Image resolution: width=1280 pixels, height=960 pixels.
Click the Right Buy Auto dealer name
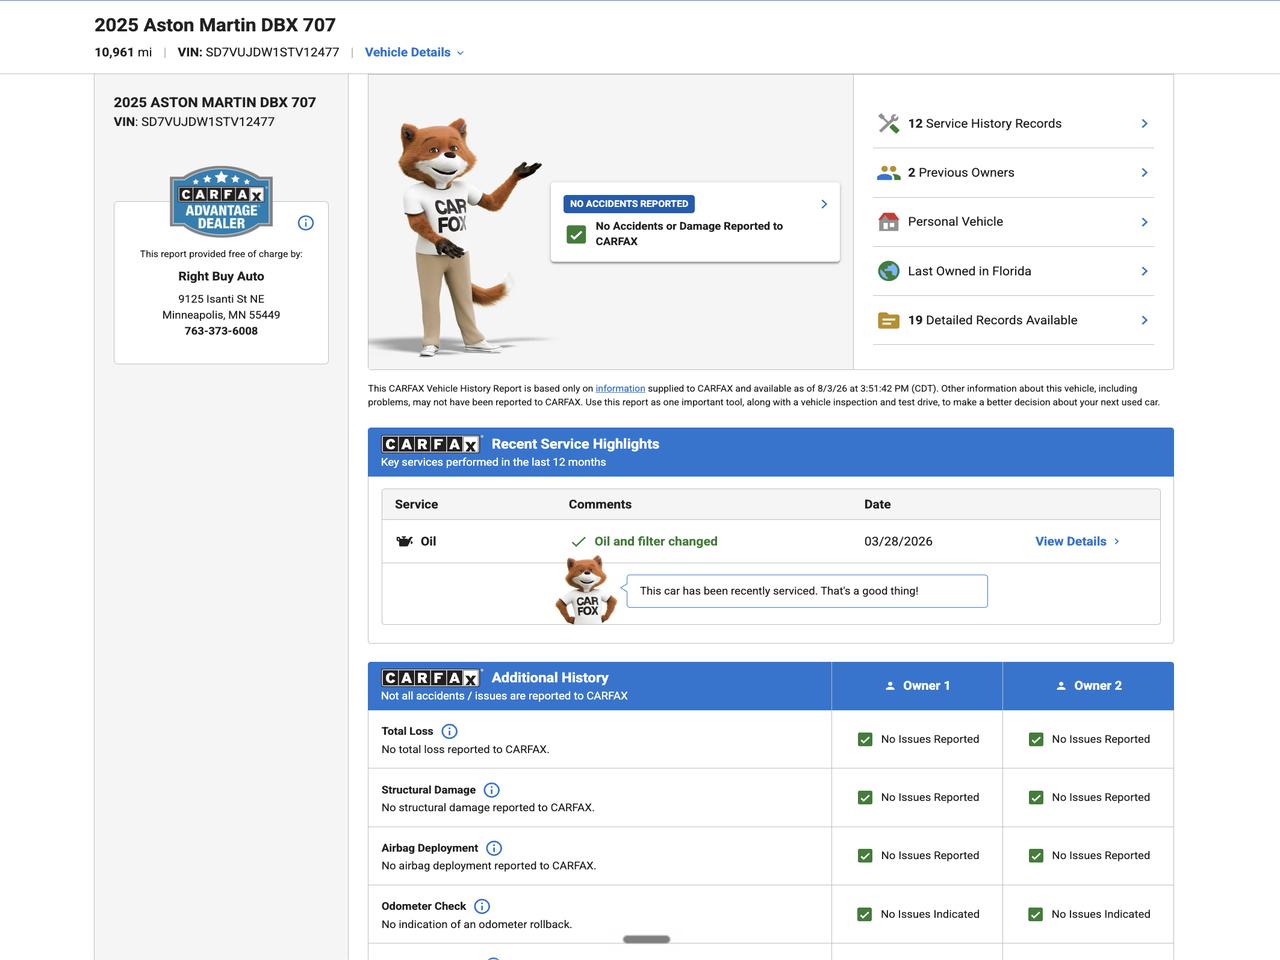[221, 277]
